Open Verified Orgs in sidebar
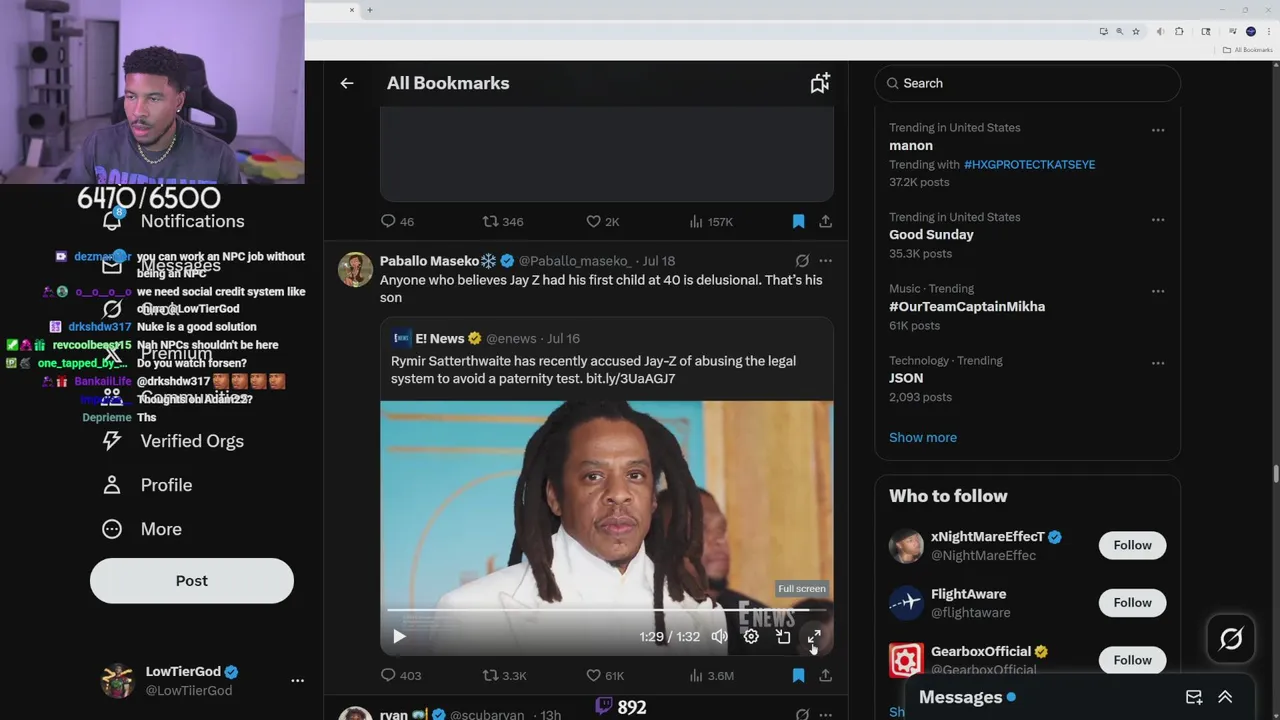The width and height of the screenshot is (1280, 720). pos(173,441)
